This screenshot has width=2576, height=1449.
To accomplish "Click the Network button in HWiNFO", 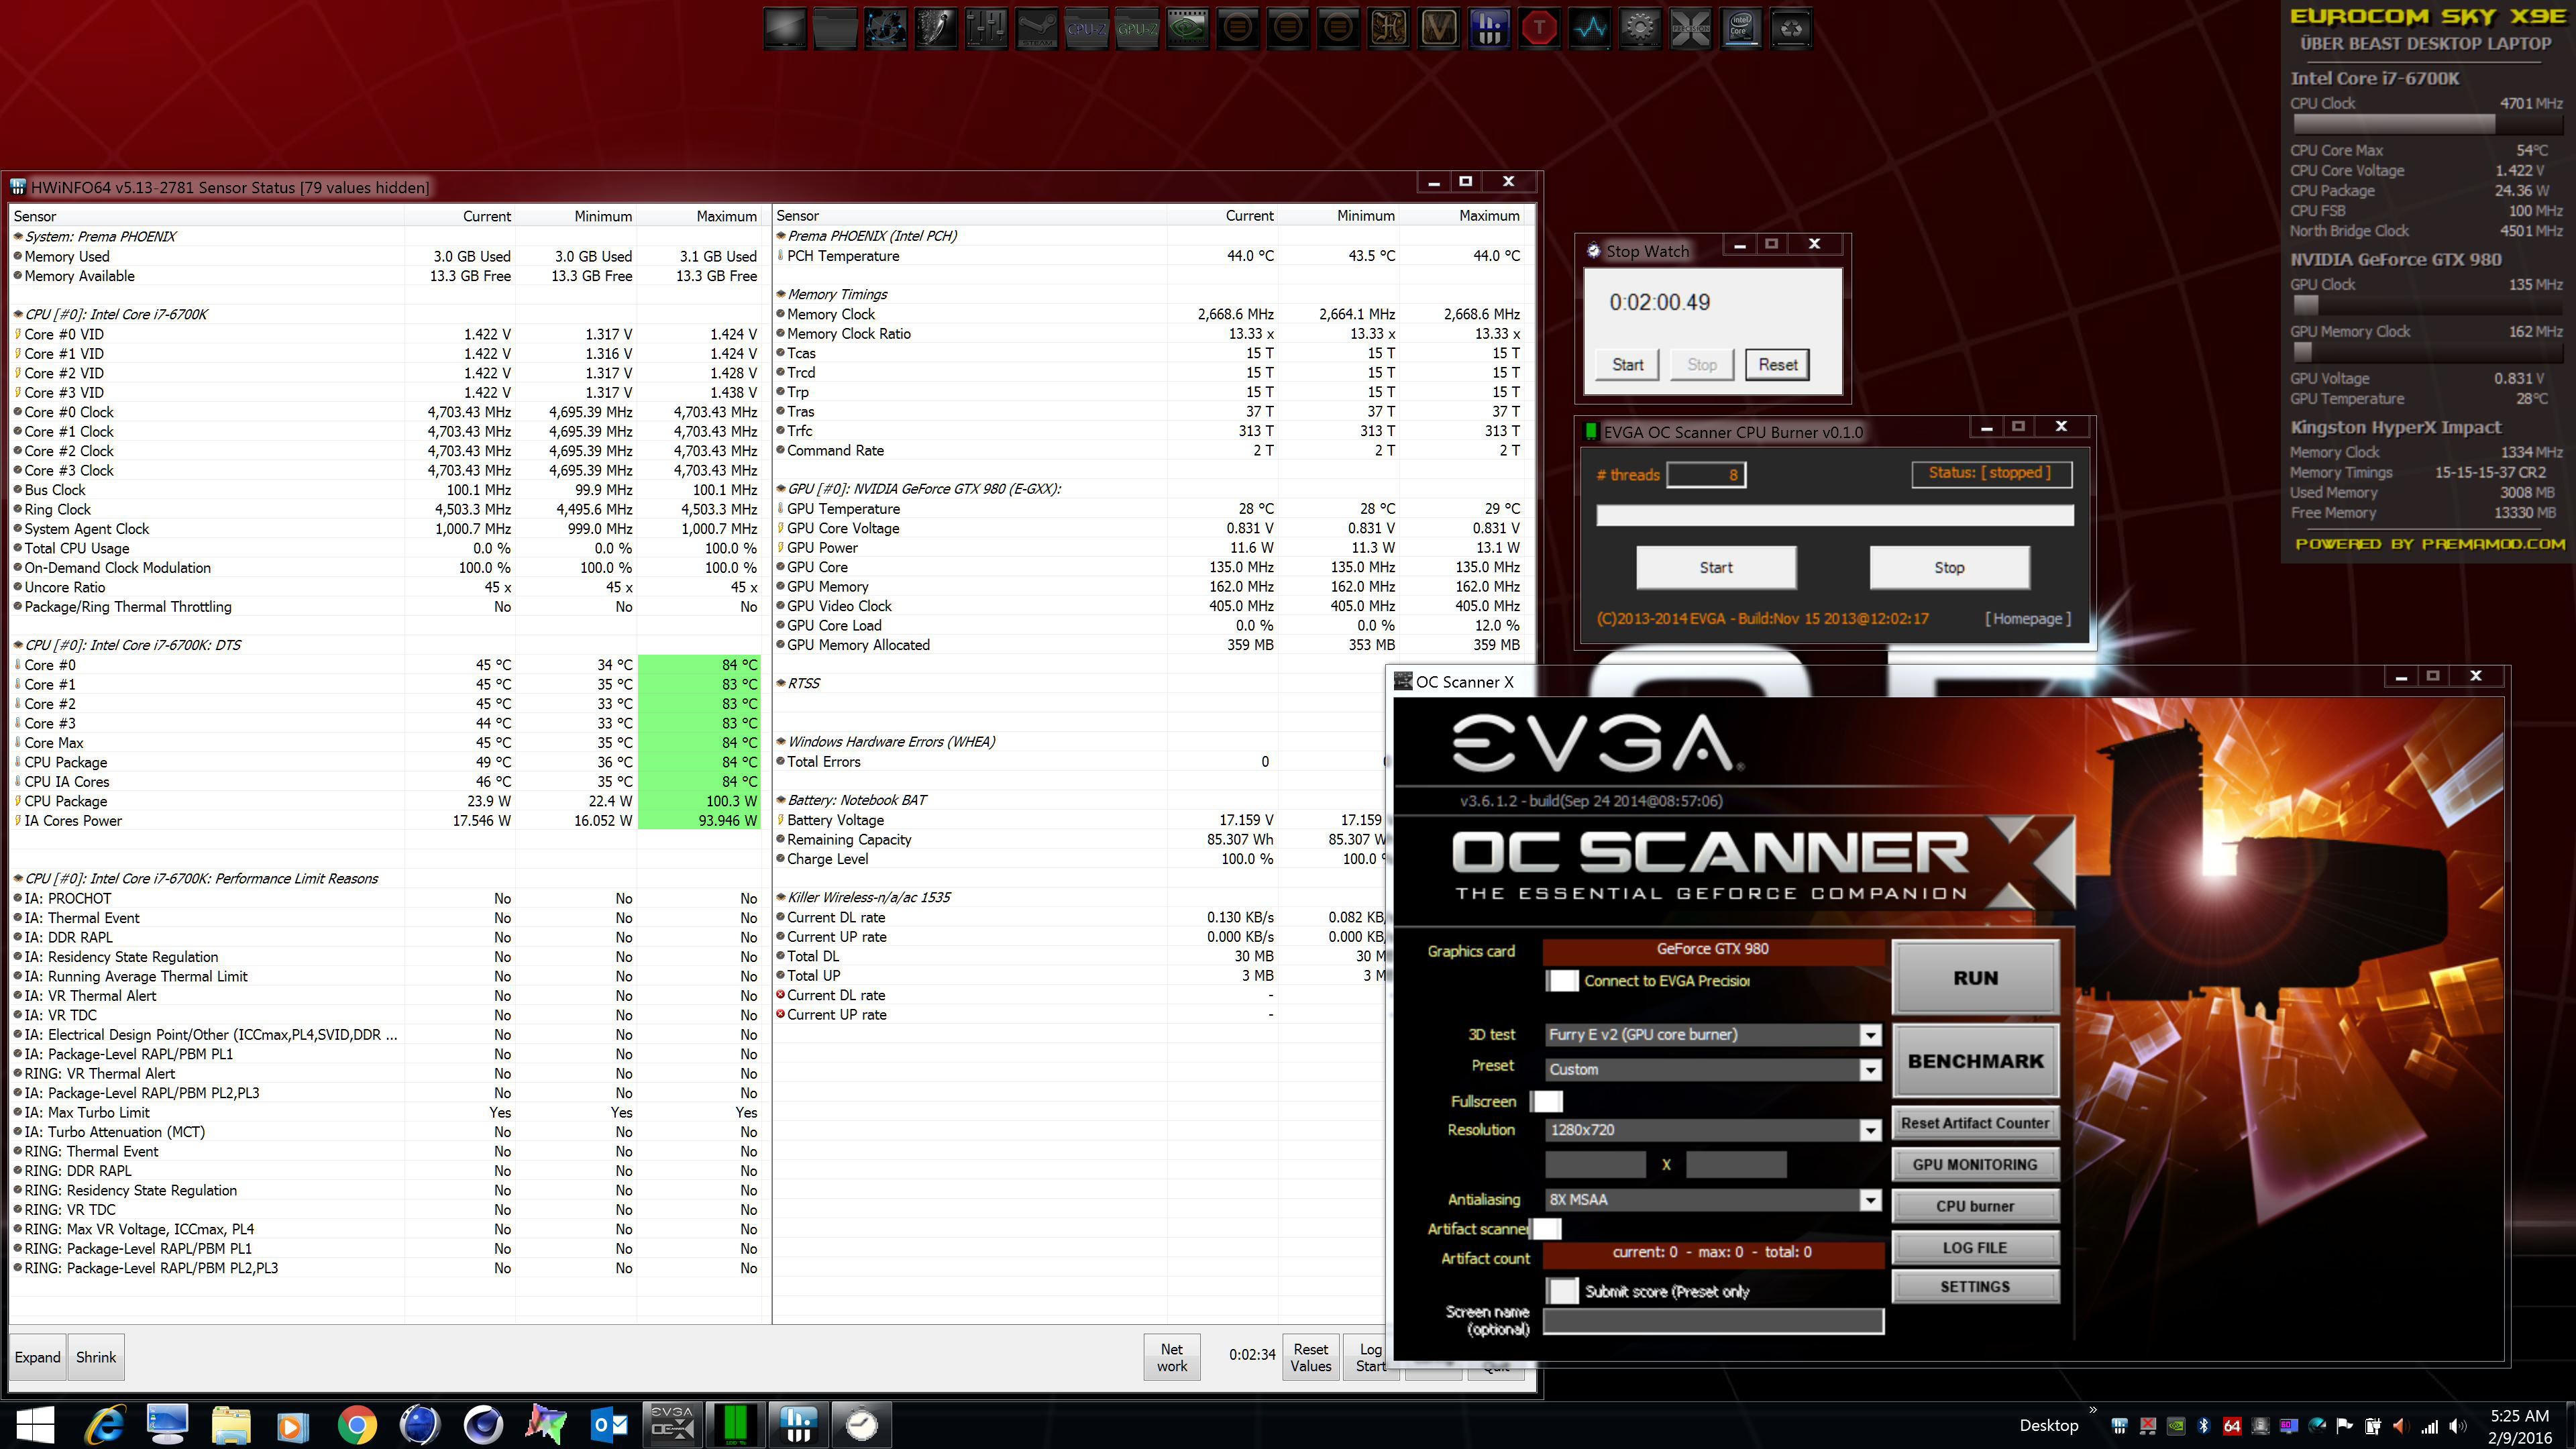I will pyautogui.click(x=1172, y=1357).
